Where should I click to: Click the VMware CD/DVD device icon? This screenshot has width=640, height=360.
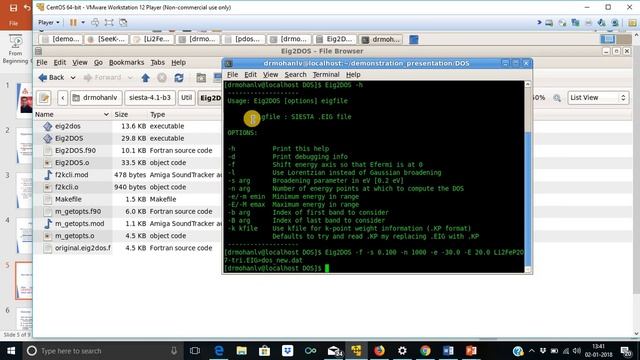click(x=562, y=23)
